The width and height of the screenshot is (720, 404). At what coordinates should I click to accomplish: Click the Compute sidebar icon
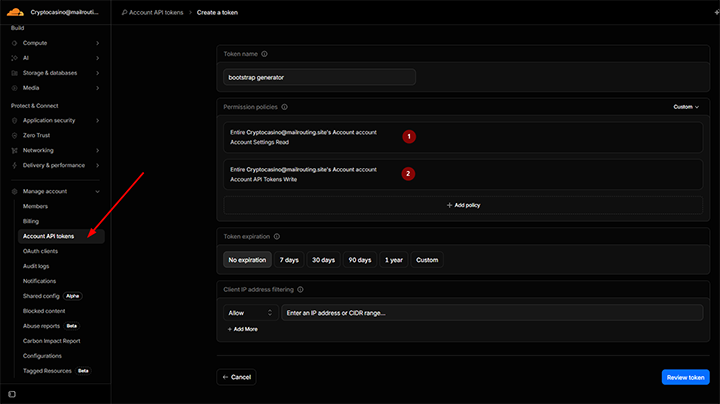14,43
